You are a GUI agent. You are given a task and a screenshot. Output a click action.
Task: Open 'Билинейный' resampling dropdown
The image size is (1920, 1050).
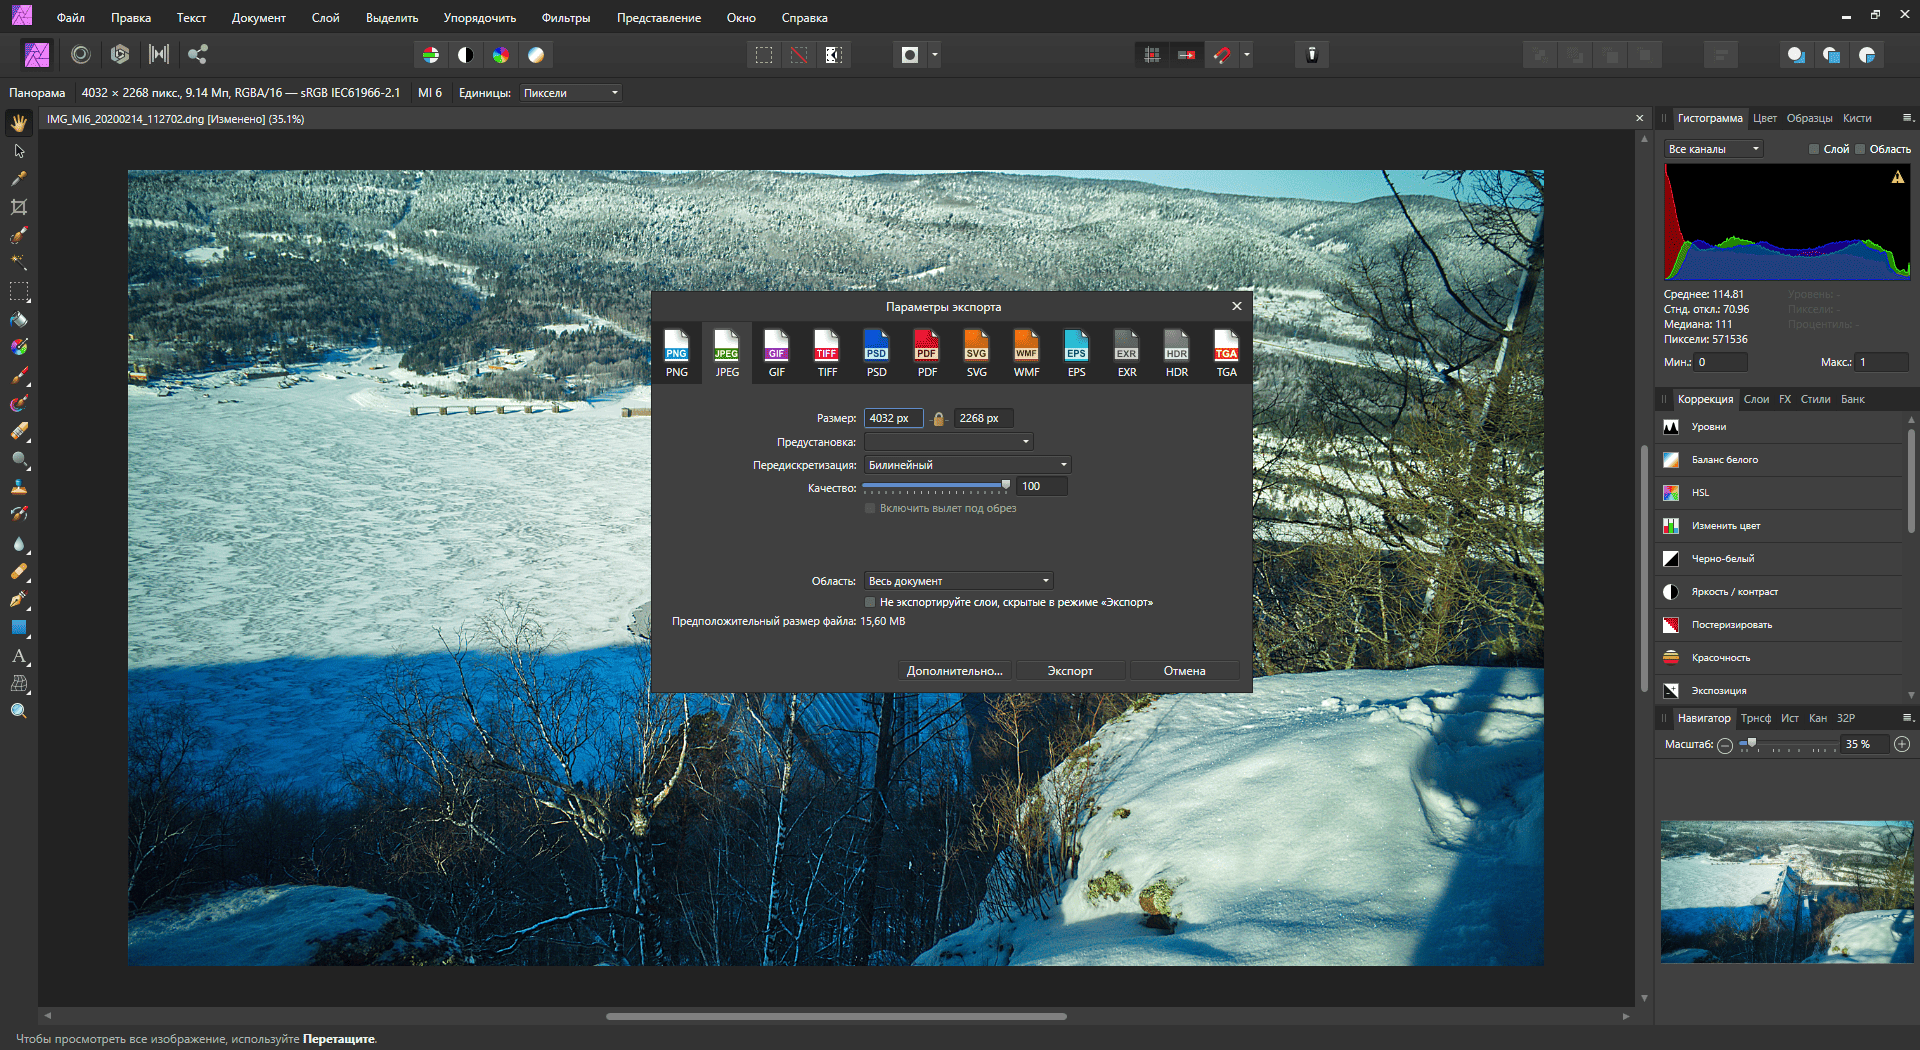968,465
